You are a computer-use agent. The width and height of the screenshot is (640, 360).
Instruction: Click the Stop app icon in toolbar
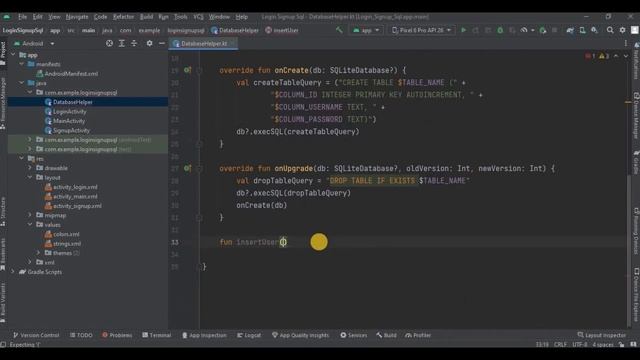(x=554, y=30)
